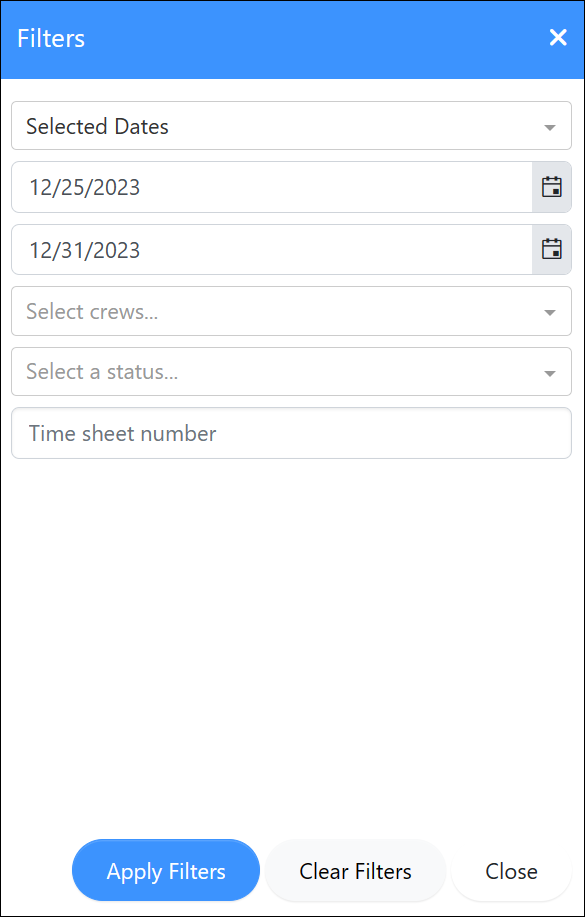Select the year portion of 12/31/2023
Screen dimensions: 585x917
click(x=114, y=250)
